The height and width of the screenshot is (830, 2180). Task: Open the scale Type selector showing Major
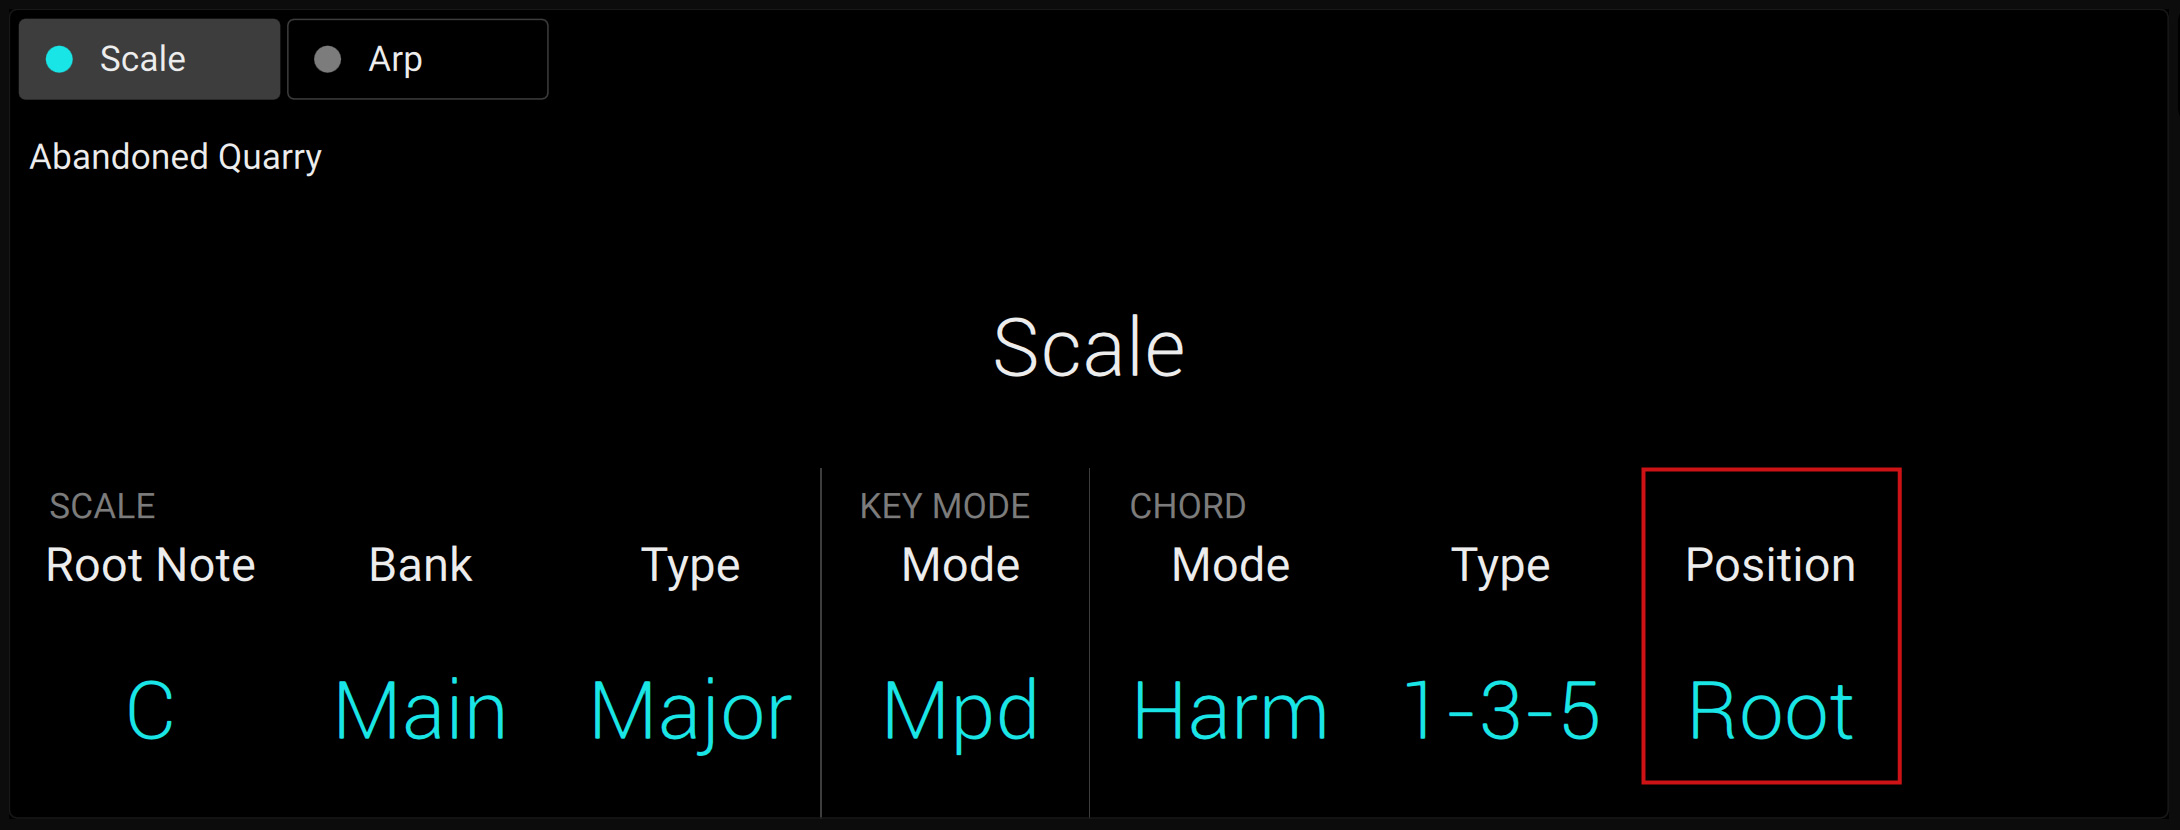tap(690, 710)
